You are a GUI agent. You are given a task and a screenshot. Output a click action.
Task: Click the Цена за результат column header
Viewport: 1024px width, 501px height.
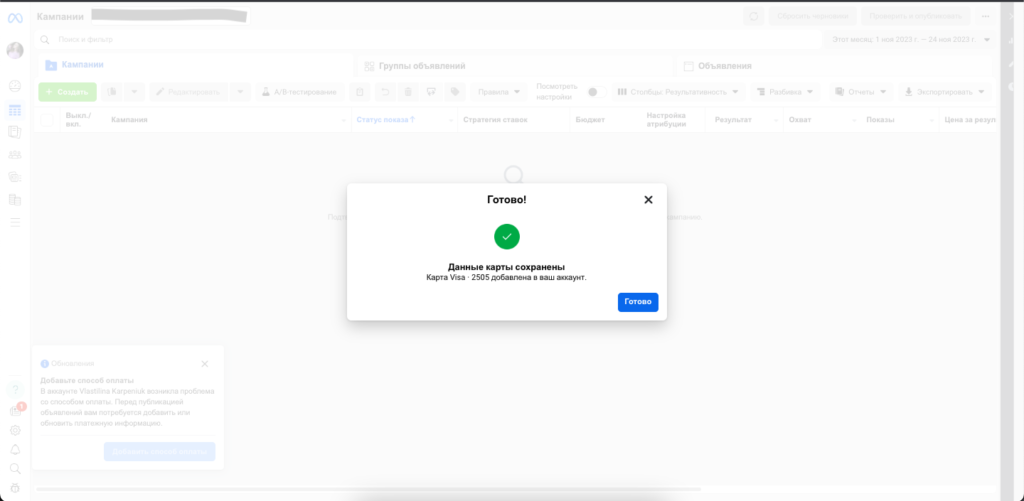tap(968, 120)
